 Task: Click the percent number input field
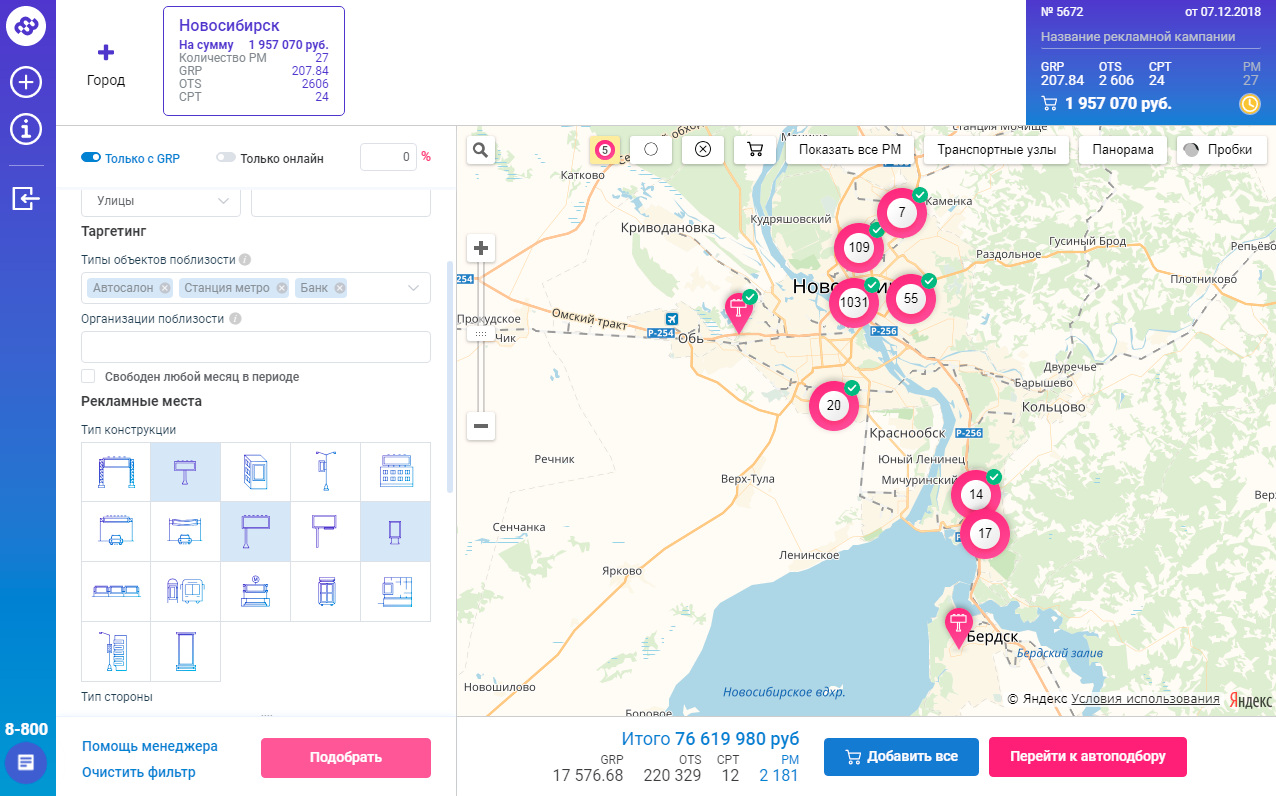click(387, 157)
